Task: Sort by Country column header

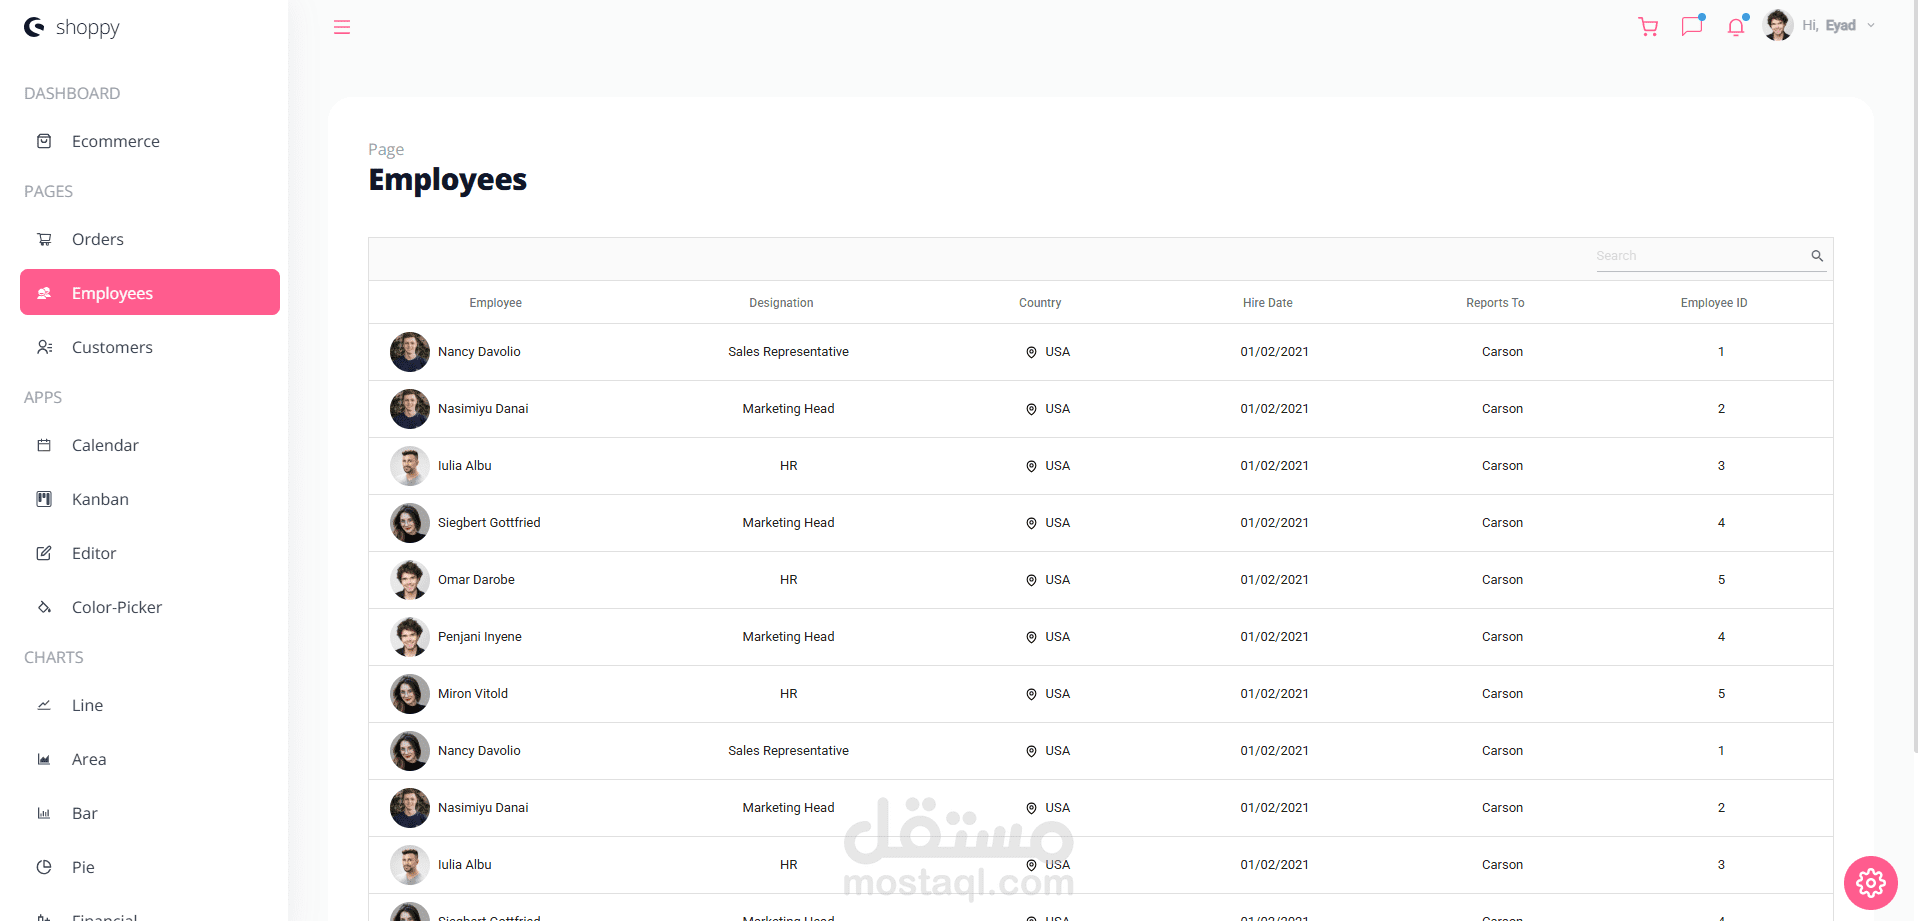Action: pos(1040,303)
